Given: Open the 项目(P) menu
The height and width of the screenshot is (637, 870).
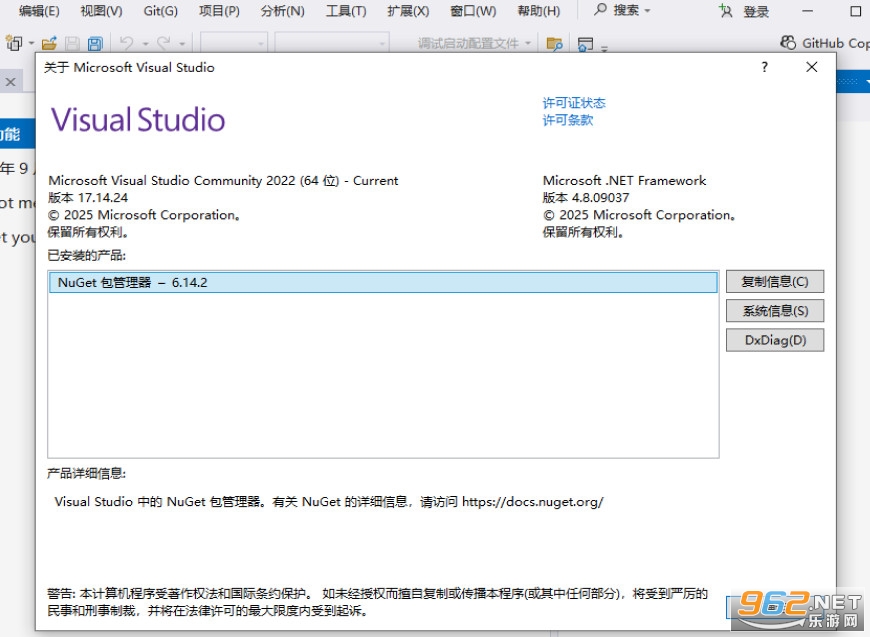Looking at the screenshot, I should tap(219, 11).
